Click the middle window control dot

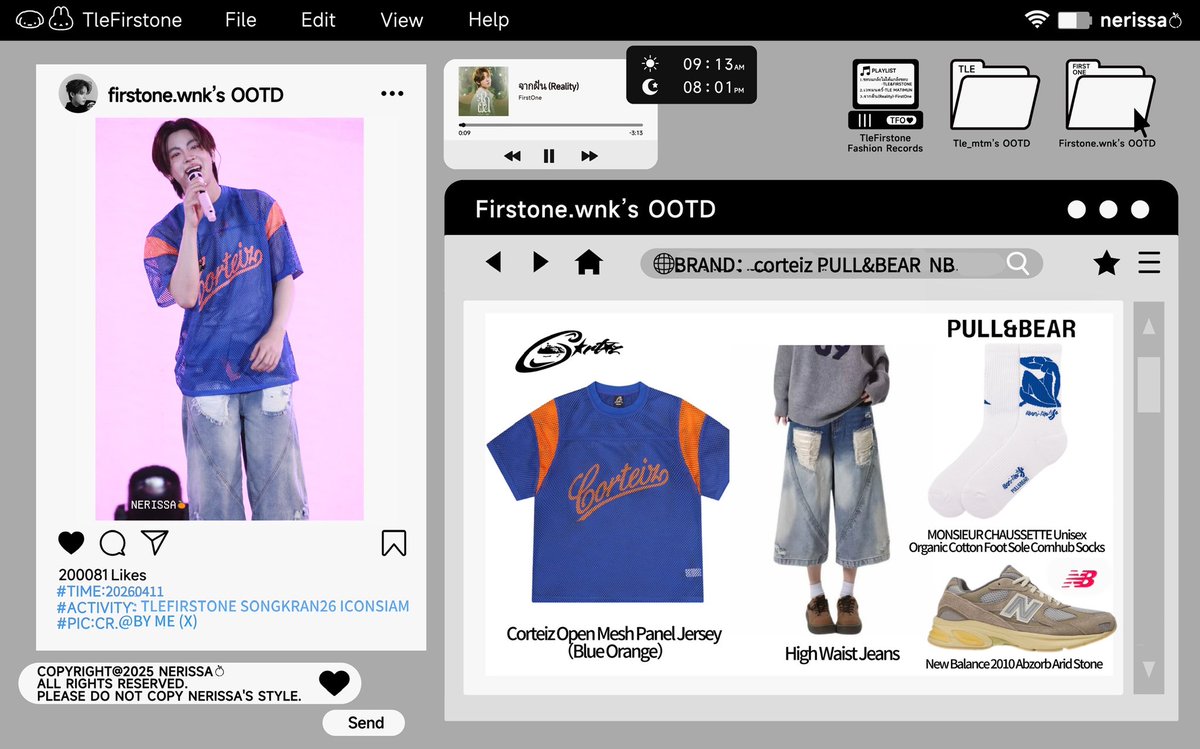point(1108,210)
